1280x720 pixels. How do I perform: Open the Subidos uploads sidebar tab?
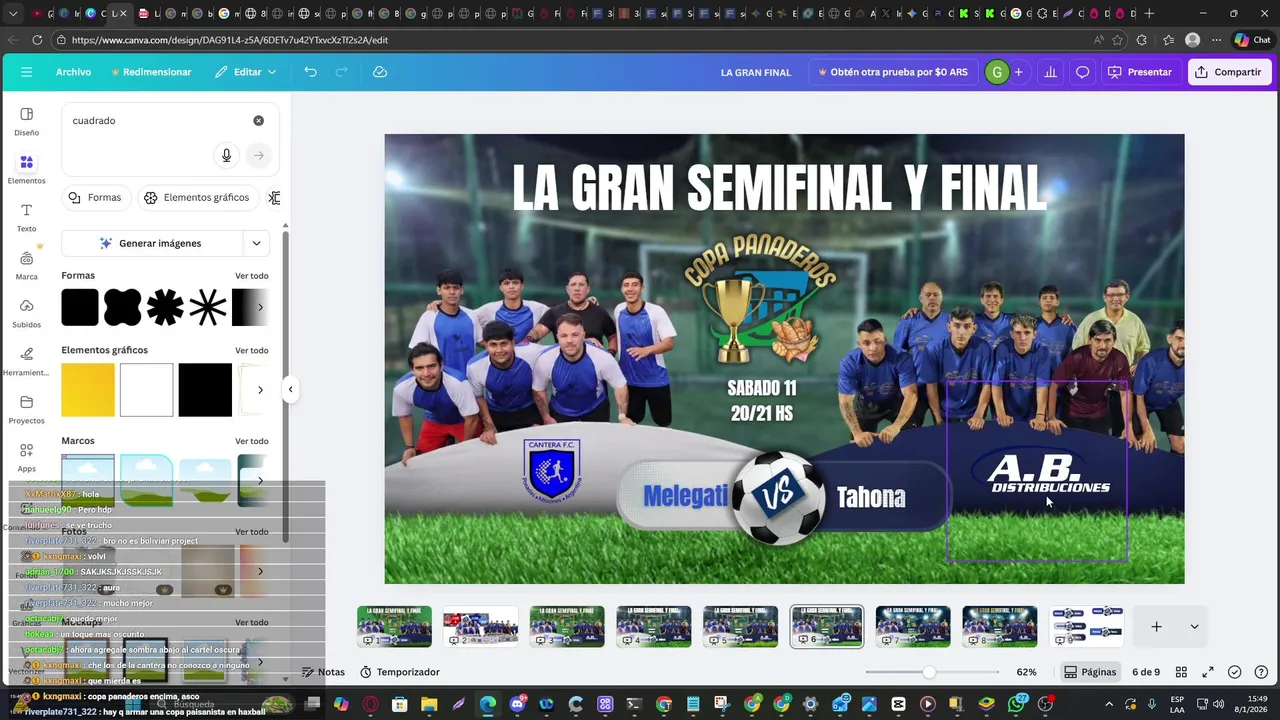27,313
